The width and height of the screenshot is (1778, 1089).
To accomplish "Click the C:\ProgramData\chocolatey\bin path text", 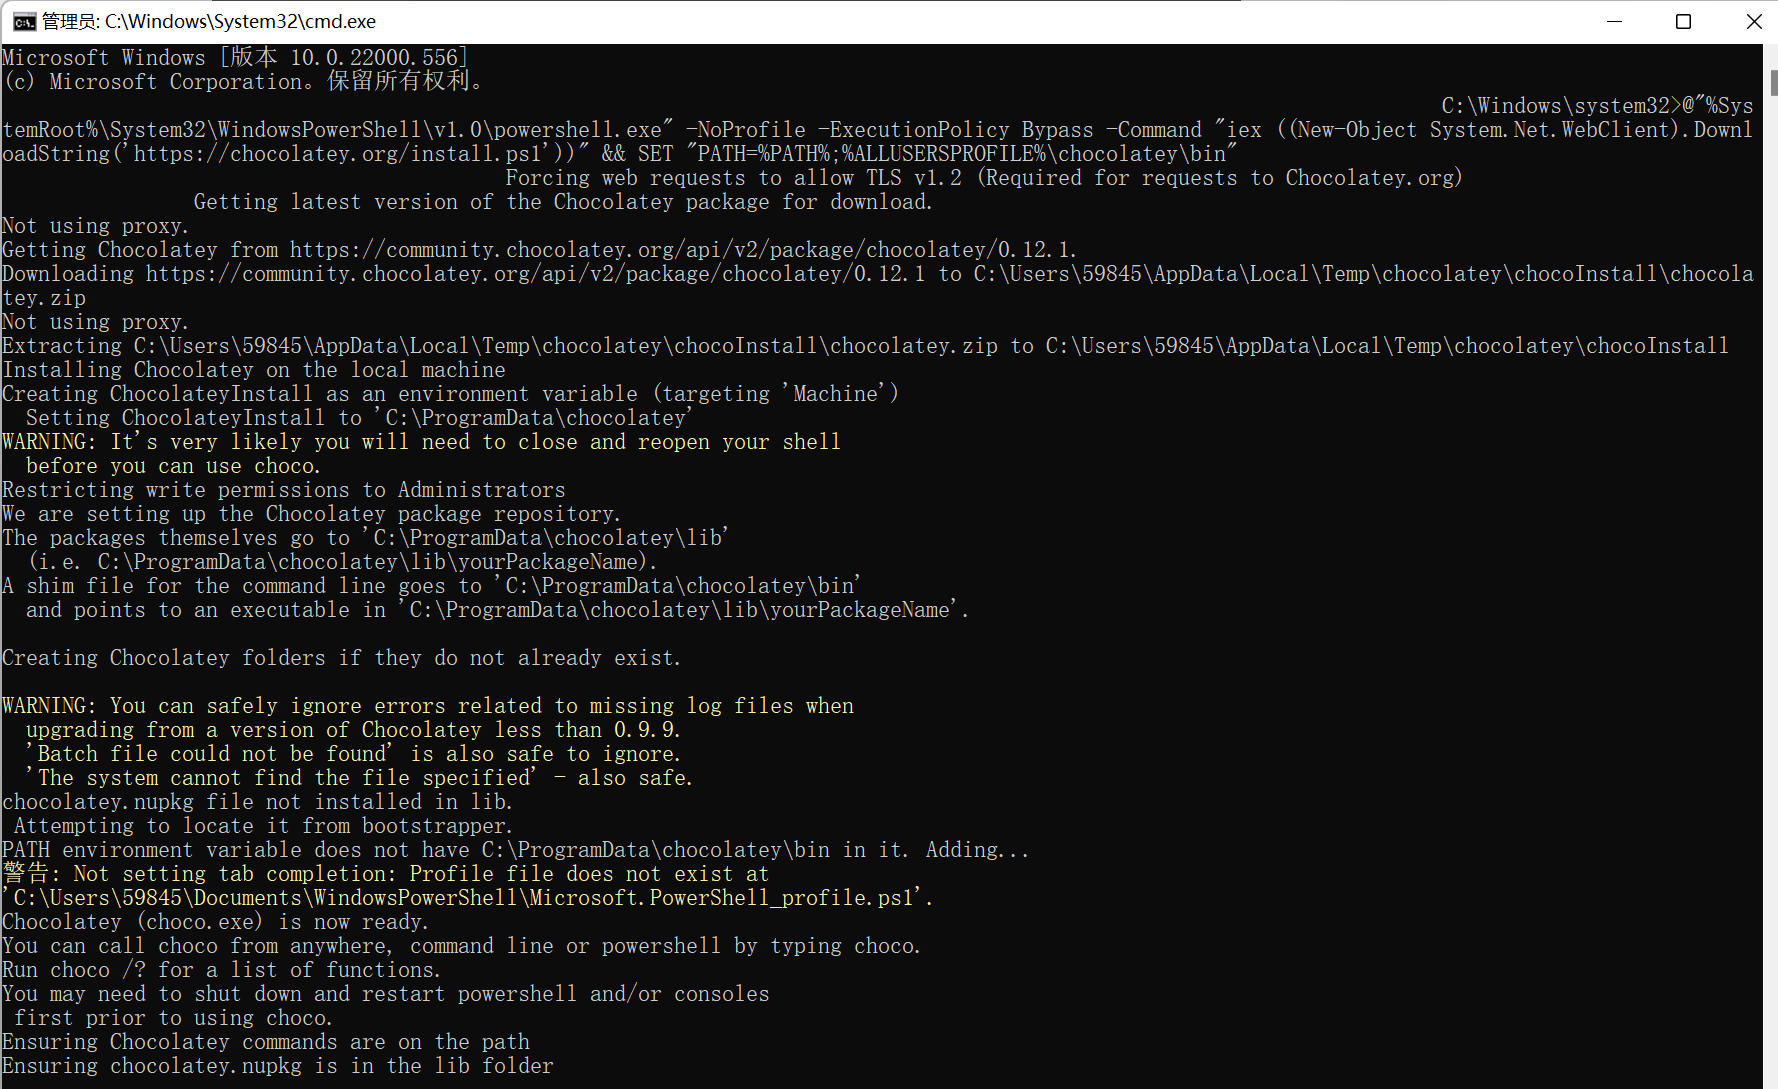I will (673, 585).
